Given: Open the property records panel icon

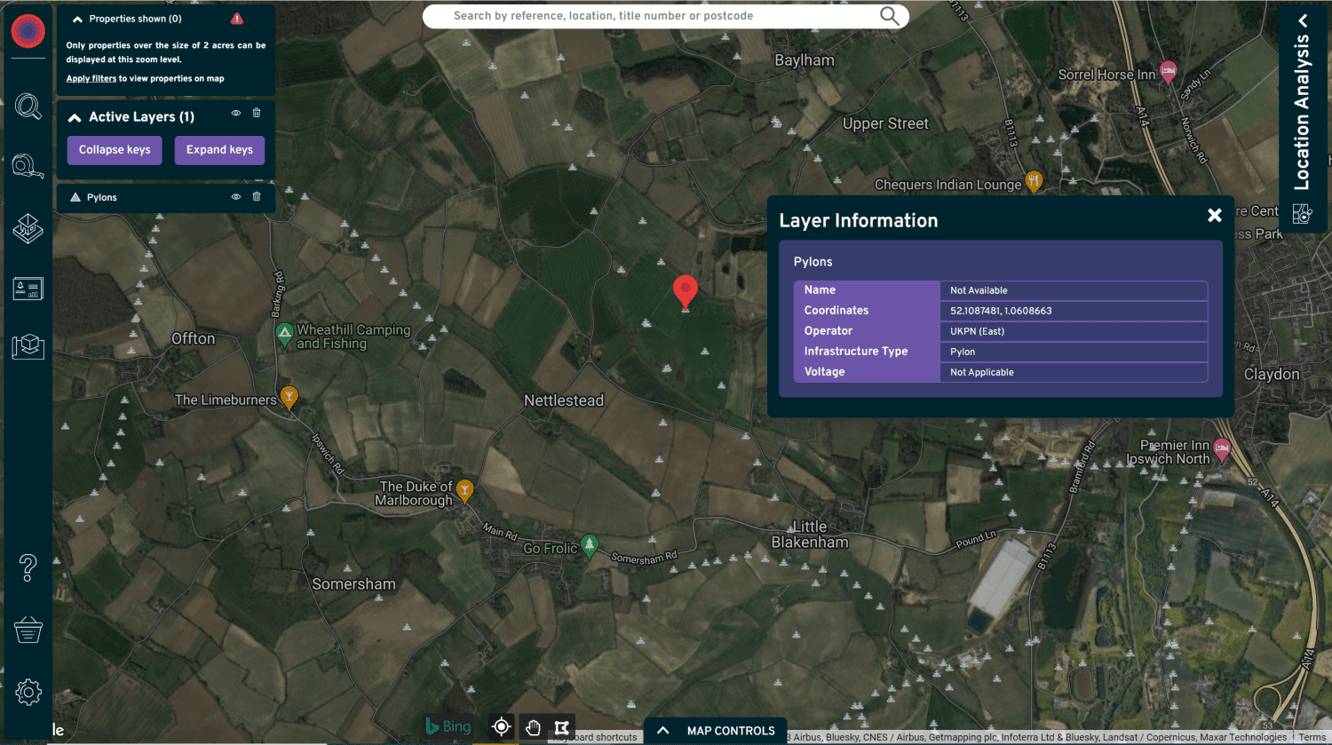Looking at the screenshot, I should click(x=28, y=288).
